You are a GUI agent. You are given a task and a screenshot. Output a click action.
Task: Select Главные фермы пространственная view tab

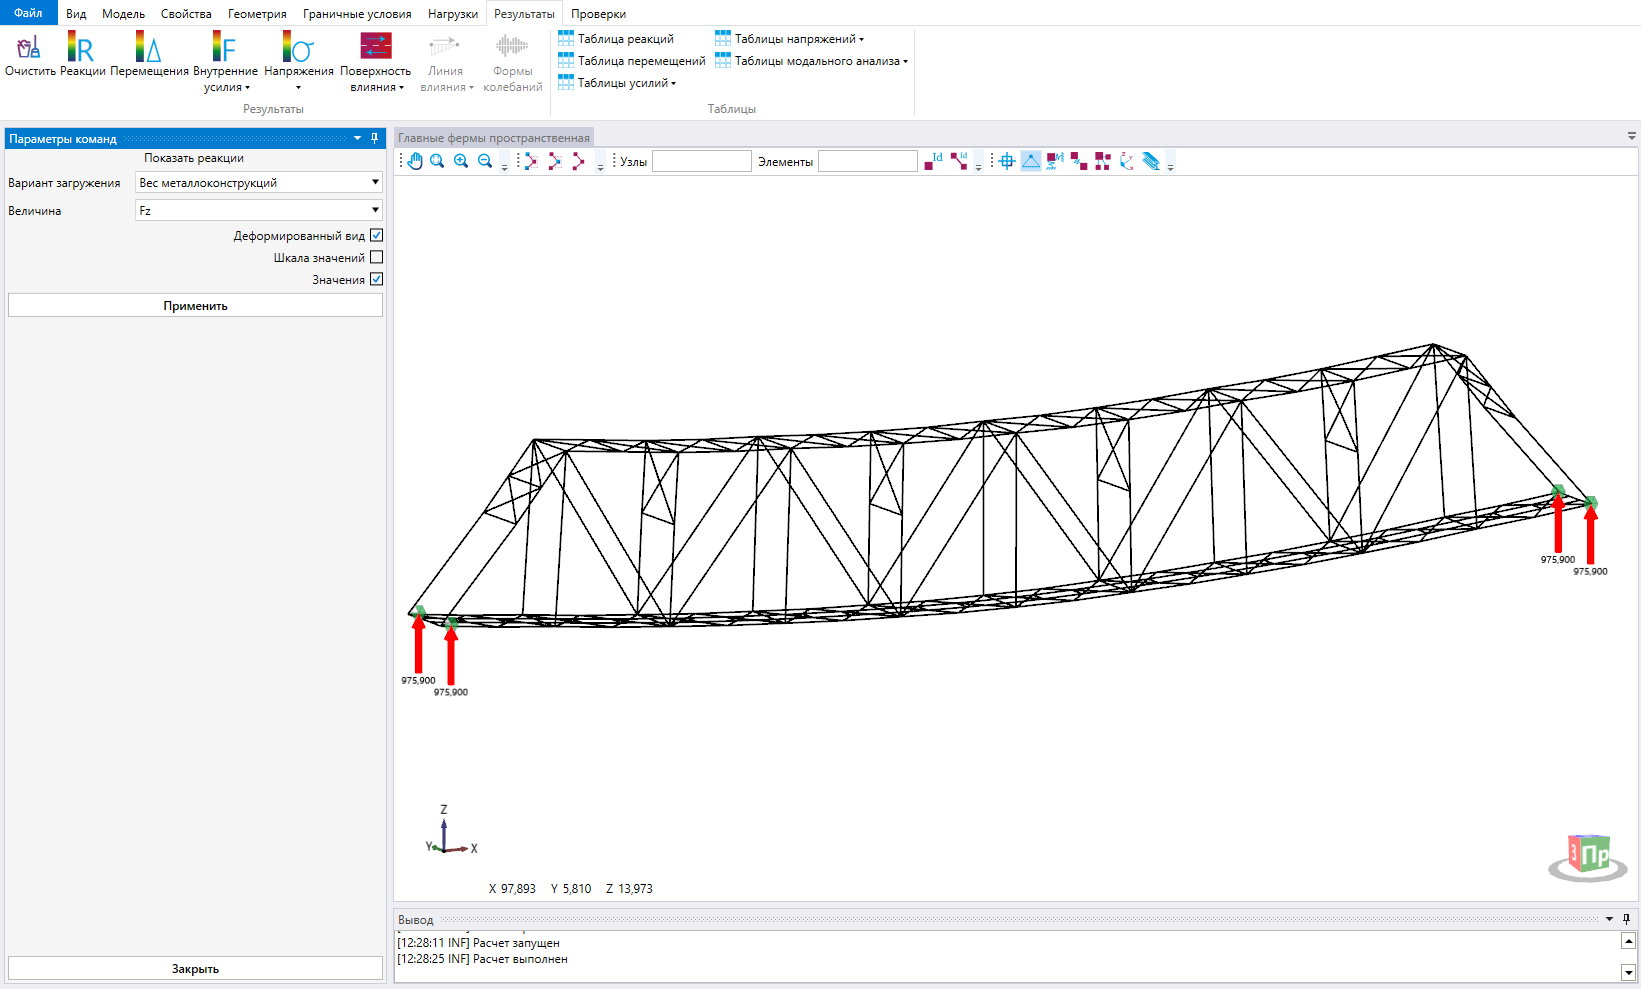[x=494, y=138]
